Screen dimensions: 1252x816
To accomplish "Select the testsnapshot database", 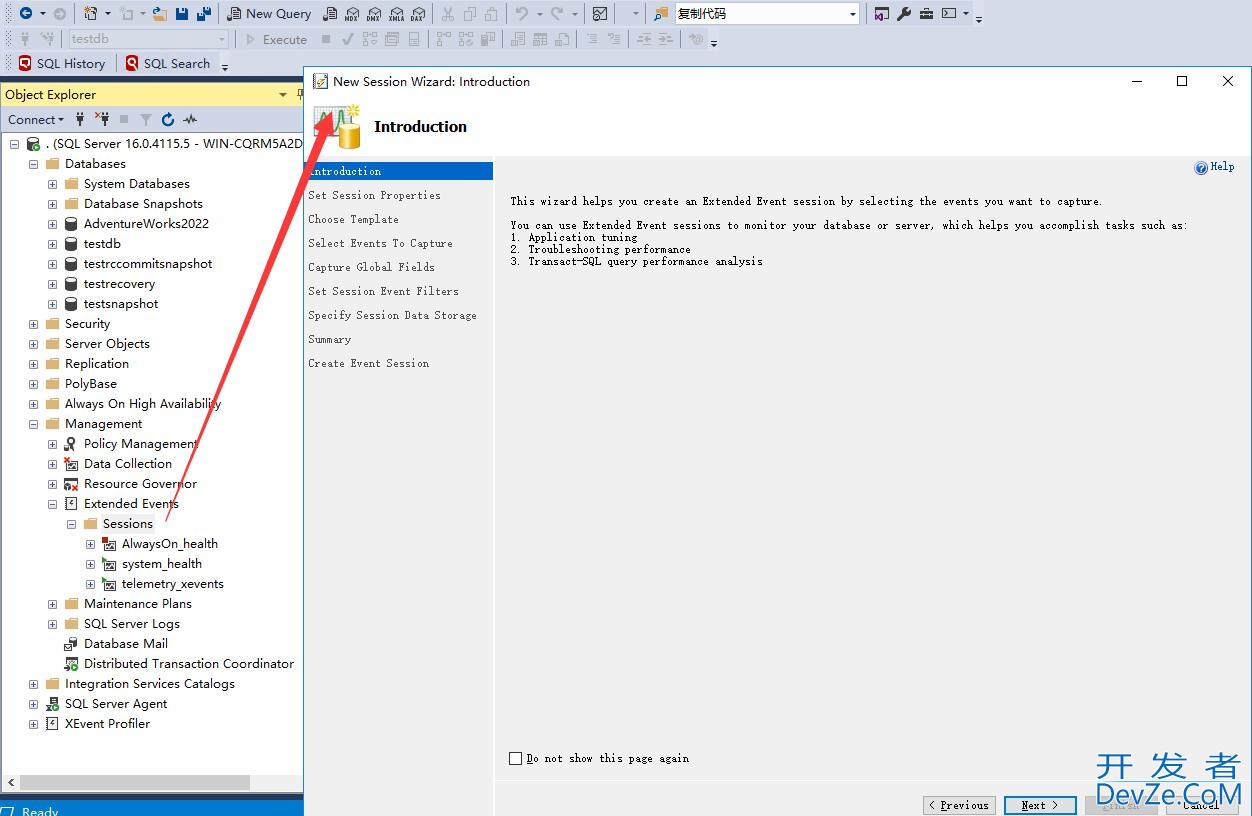I will [121, 304].
